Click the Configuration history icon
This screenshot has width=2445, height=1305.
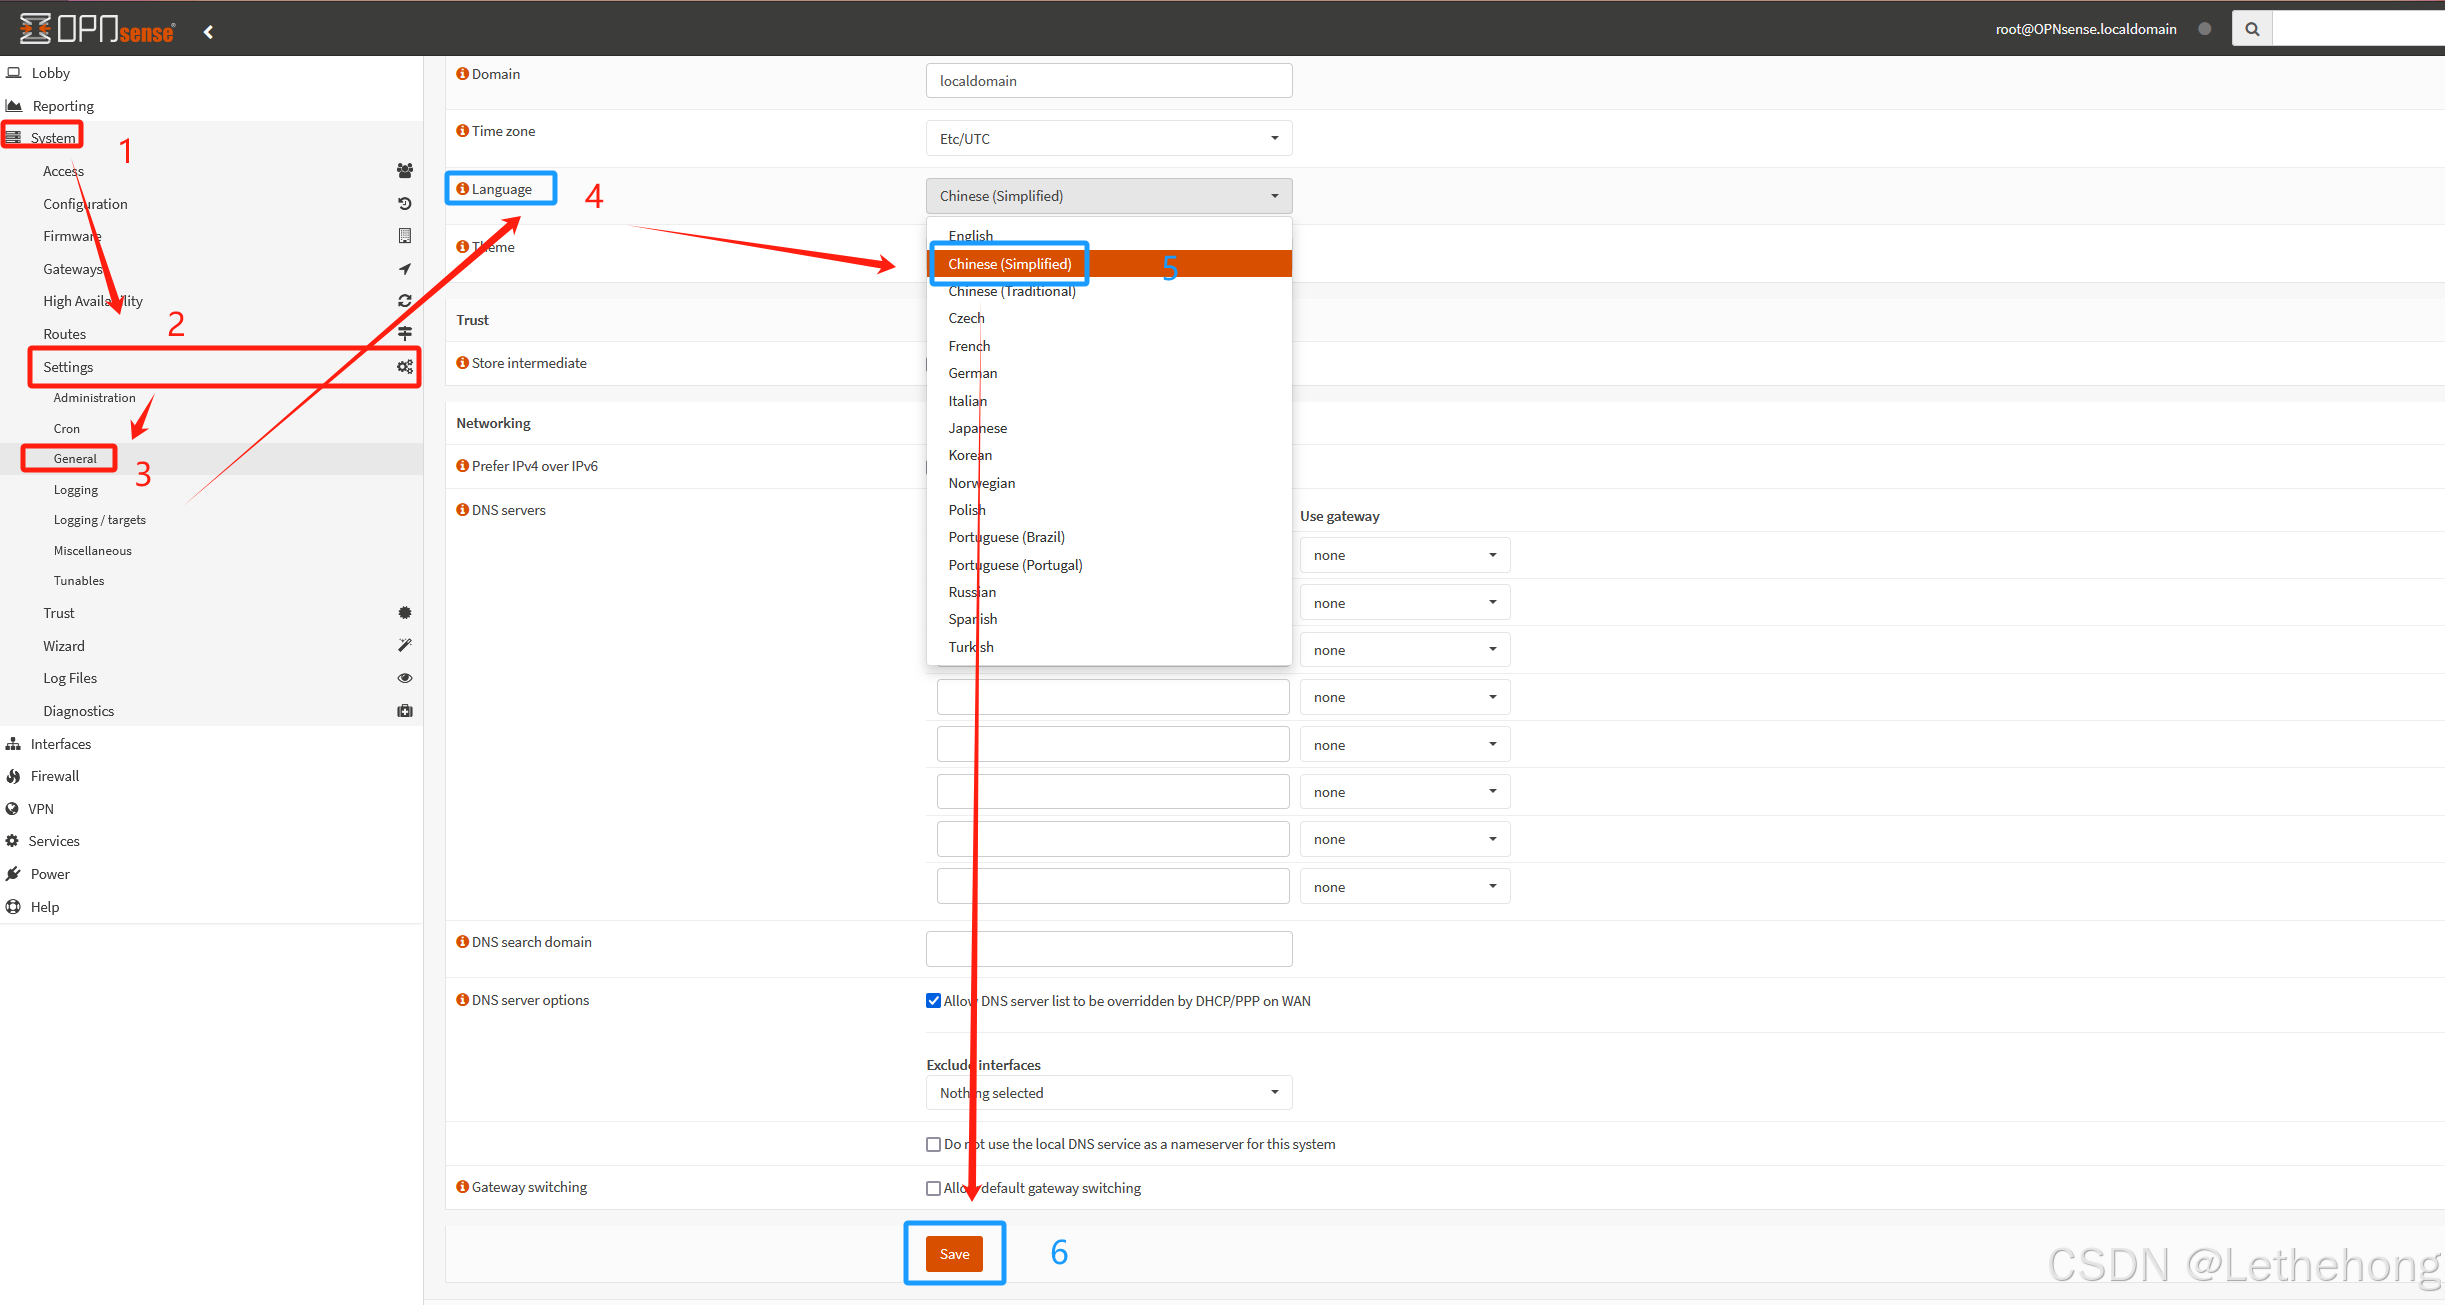click(x=404, y=204)
